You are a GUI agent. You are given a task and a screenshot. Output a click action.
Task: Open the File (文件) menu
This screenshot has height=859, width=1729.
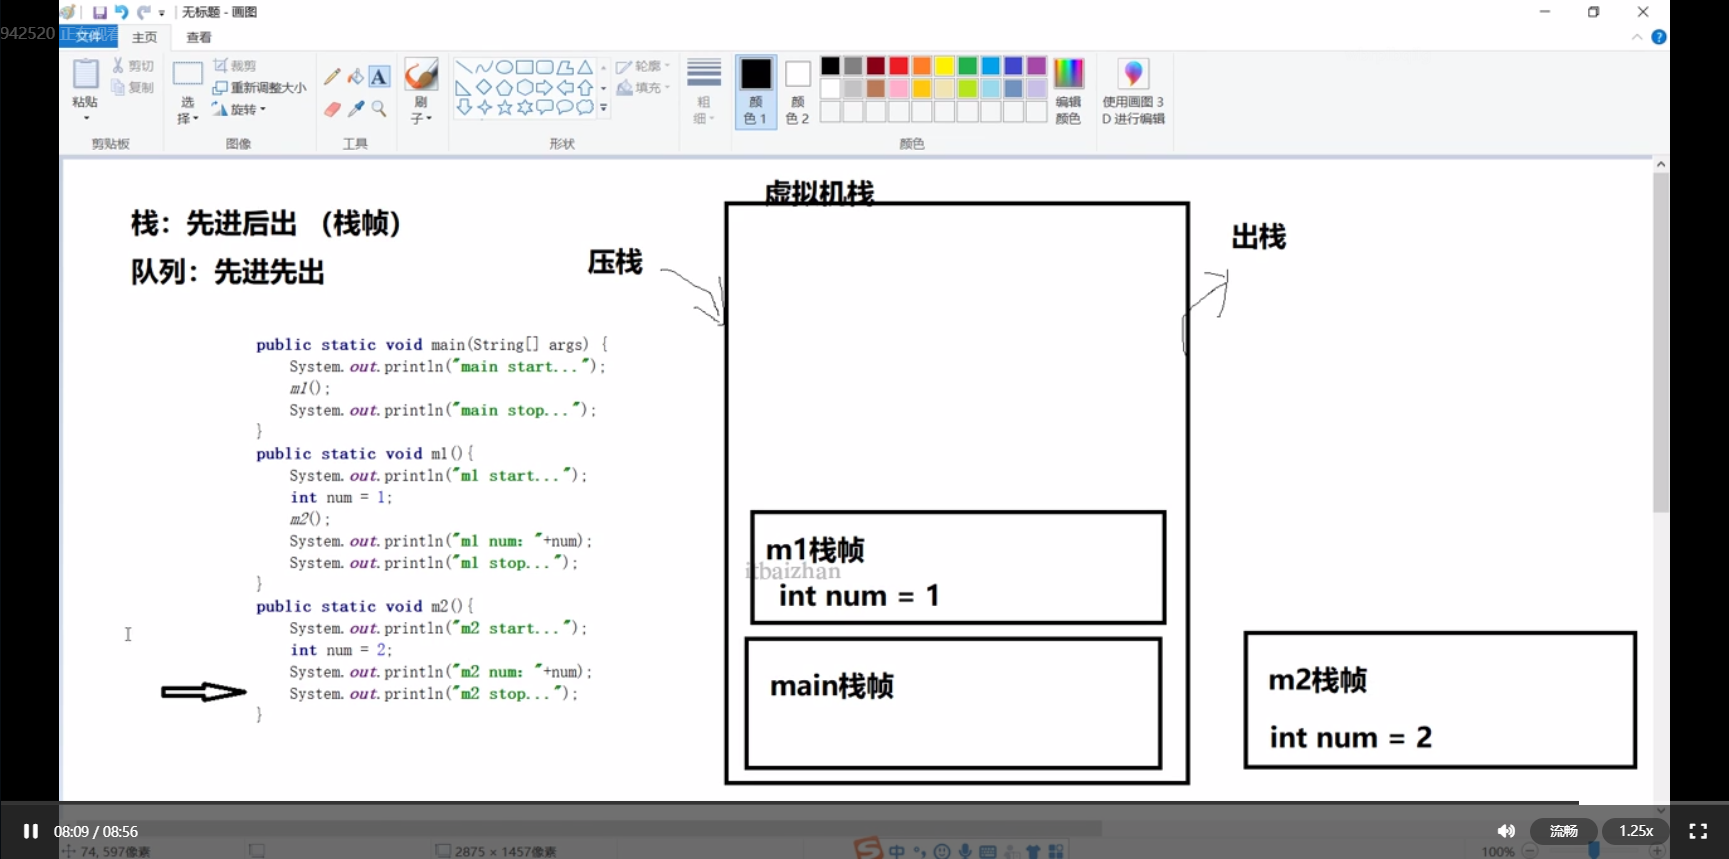click(x=89, y=37)
